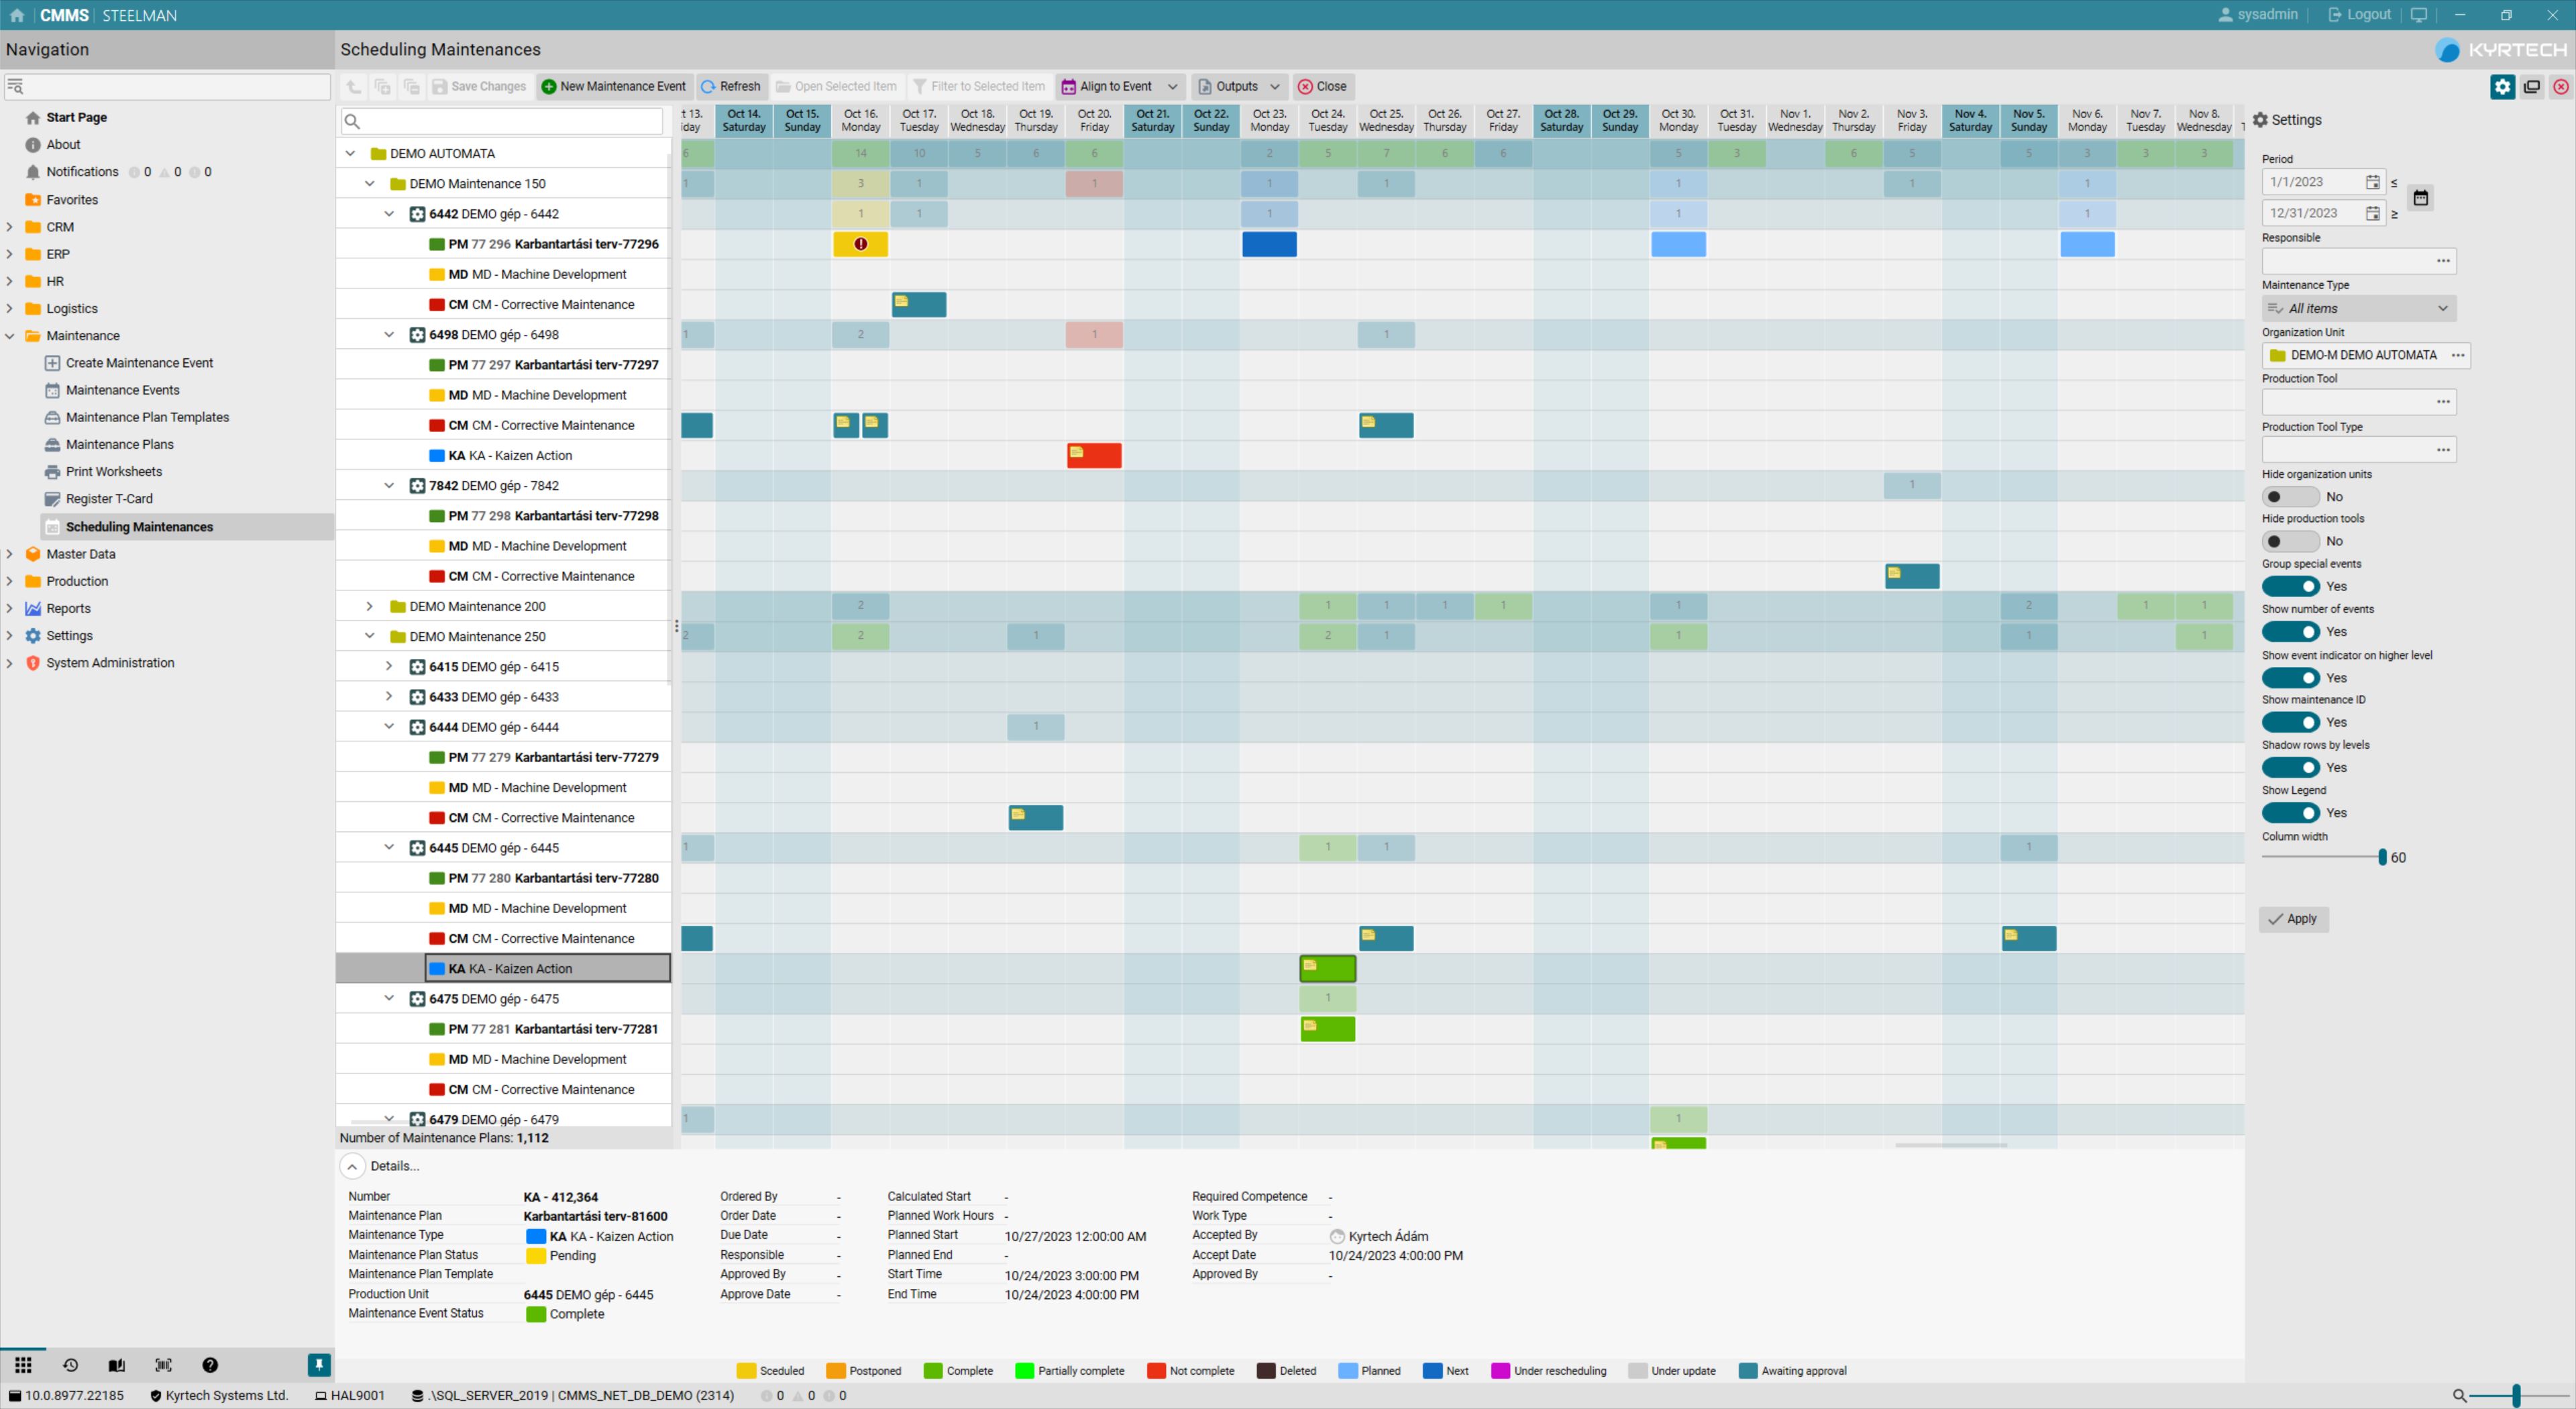Select the barcode scanner icon
Screen dimensions: 2576x1409
(x=163, y=1364)
